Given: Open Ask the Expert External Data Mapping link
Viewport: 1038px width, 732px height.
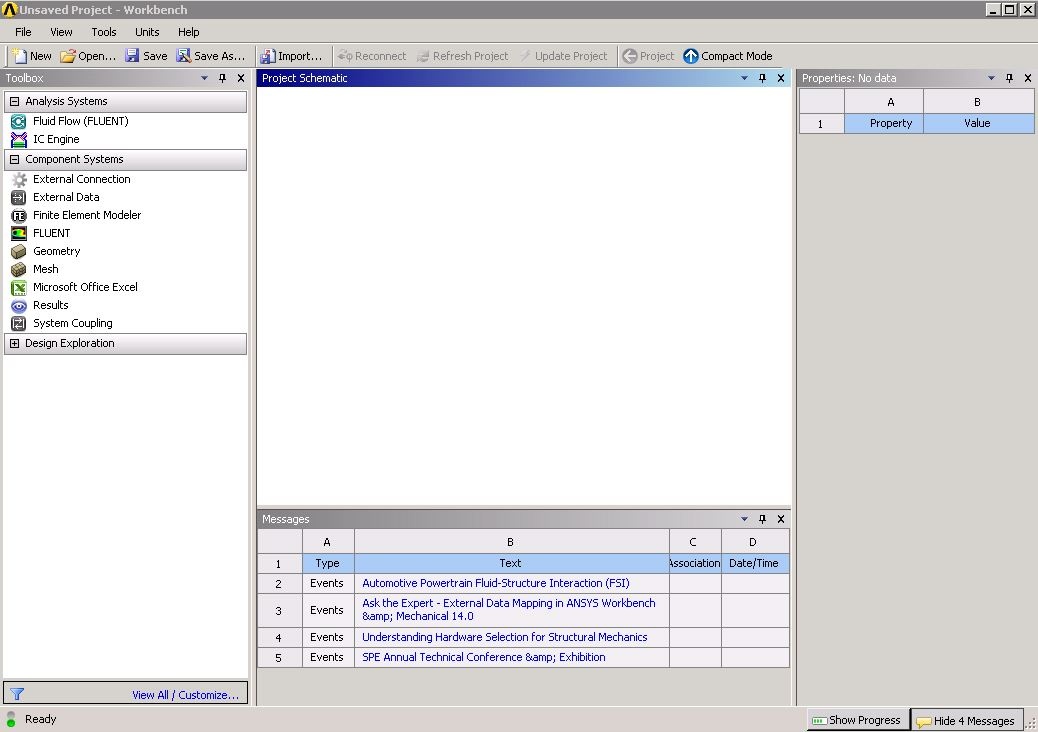Looking at the screenshot, I should pos(508,610).
